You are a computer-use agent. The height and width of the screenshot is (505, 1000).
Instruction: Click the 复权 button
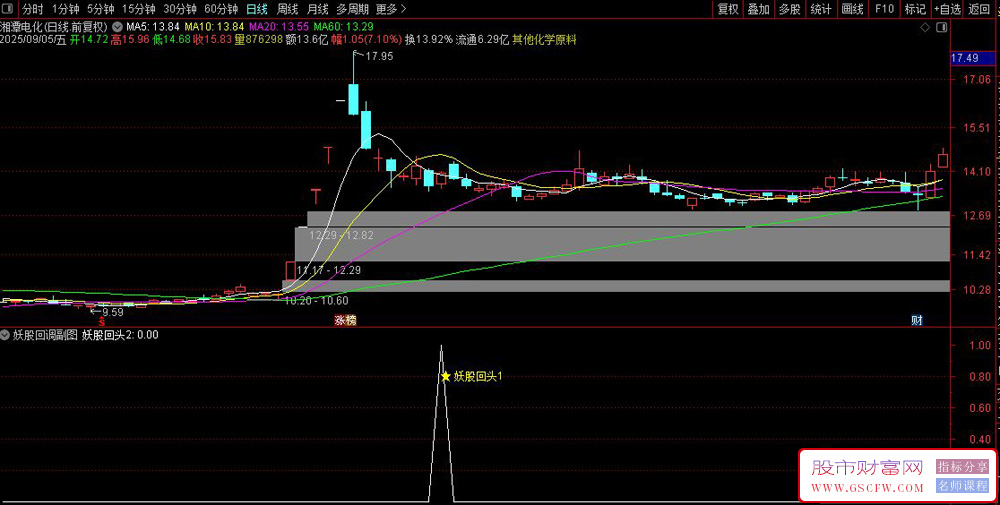(728, 9)
